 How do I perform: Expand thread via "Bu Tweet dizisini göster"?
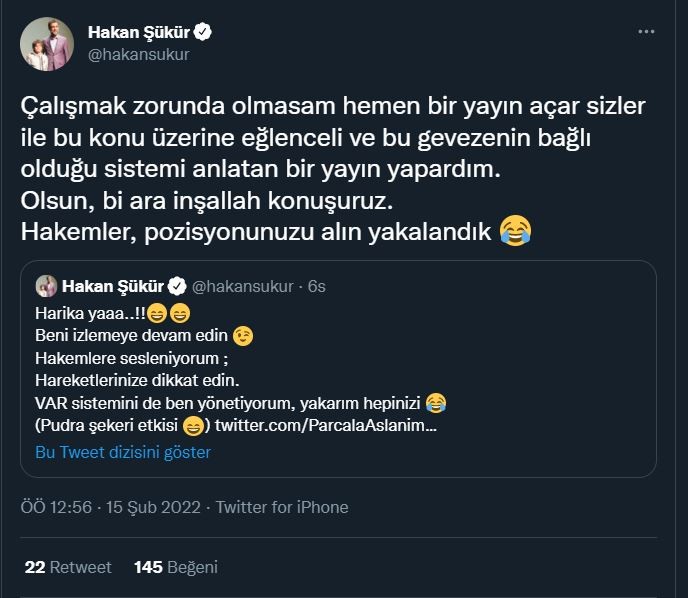pyautogui.click(x=123, y=452)
